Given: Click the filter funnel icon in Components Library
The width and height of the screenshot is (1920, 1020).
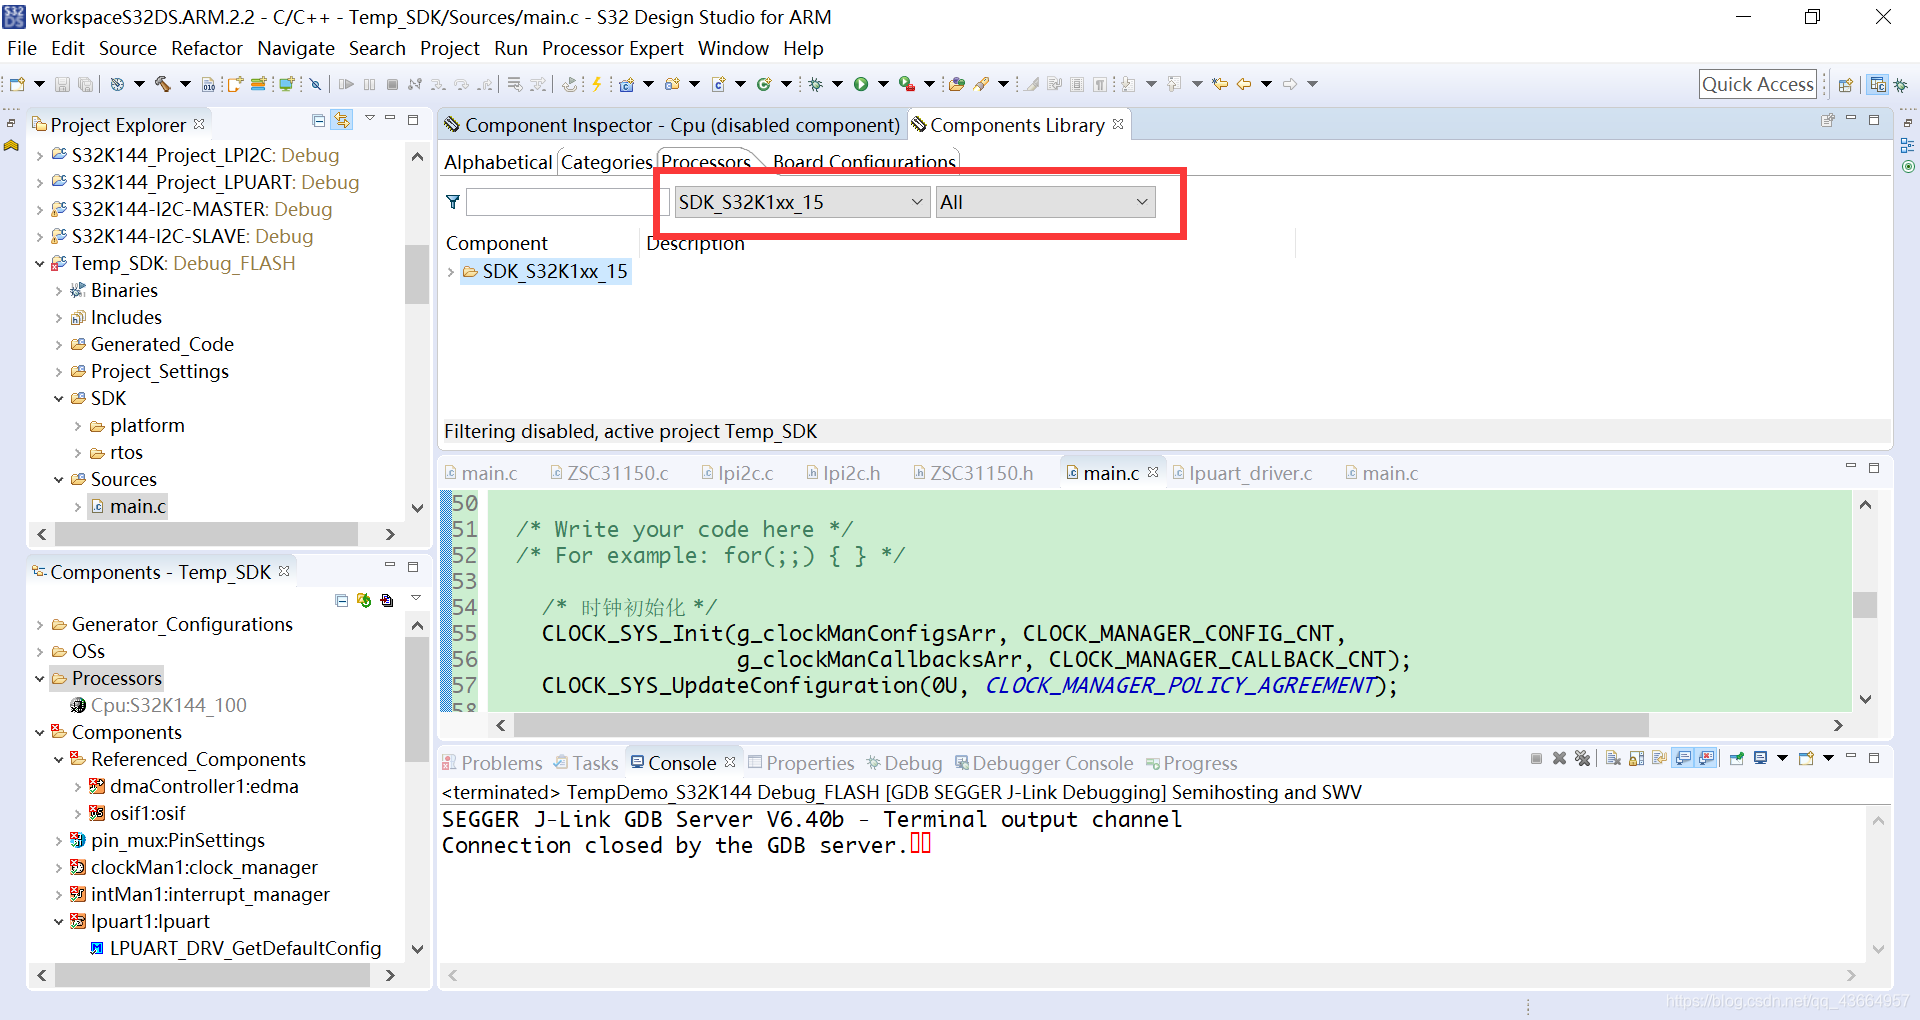Looking at the screenshot, I should [x=453, y=202].
